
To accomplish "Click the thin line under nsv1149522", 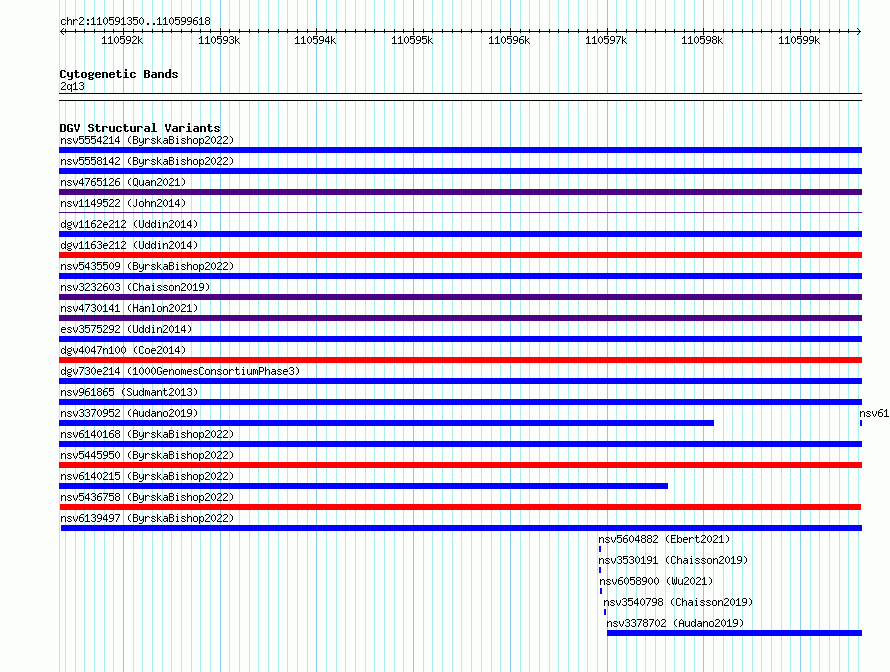I will pos(460,213).
